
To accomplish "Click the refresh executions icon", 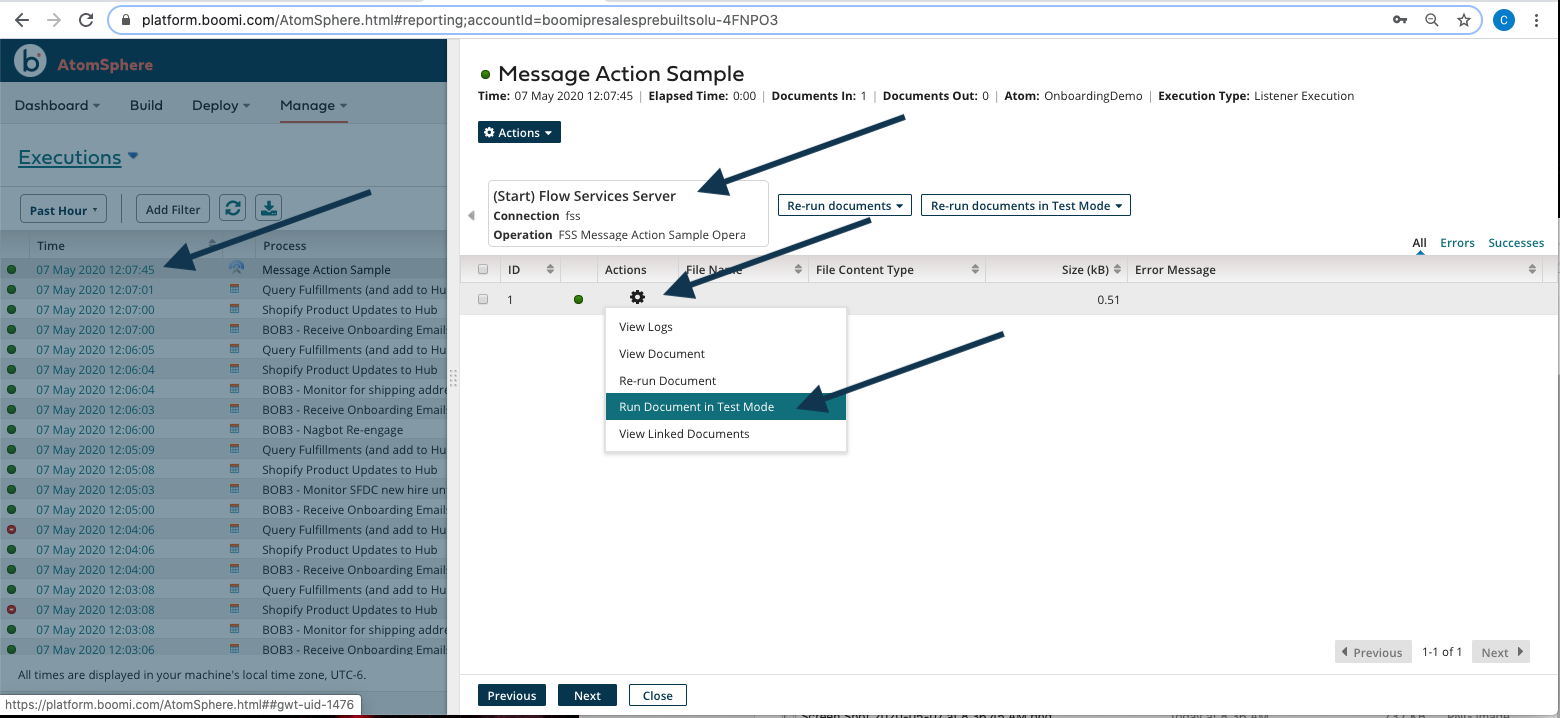I will [x=232, y=208].
